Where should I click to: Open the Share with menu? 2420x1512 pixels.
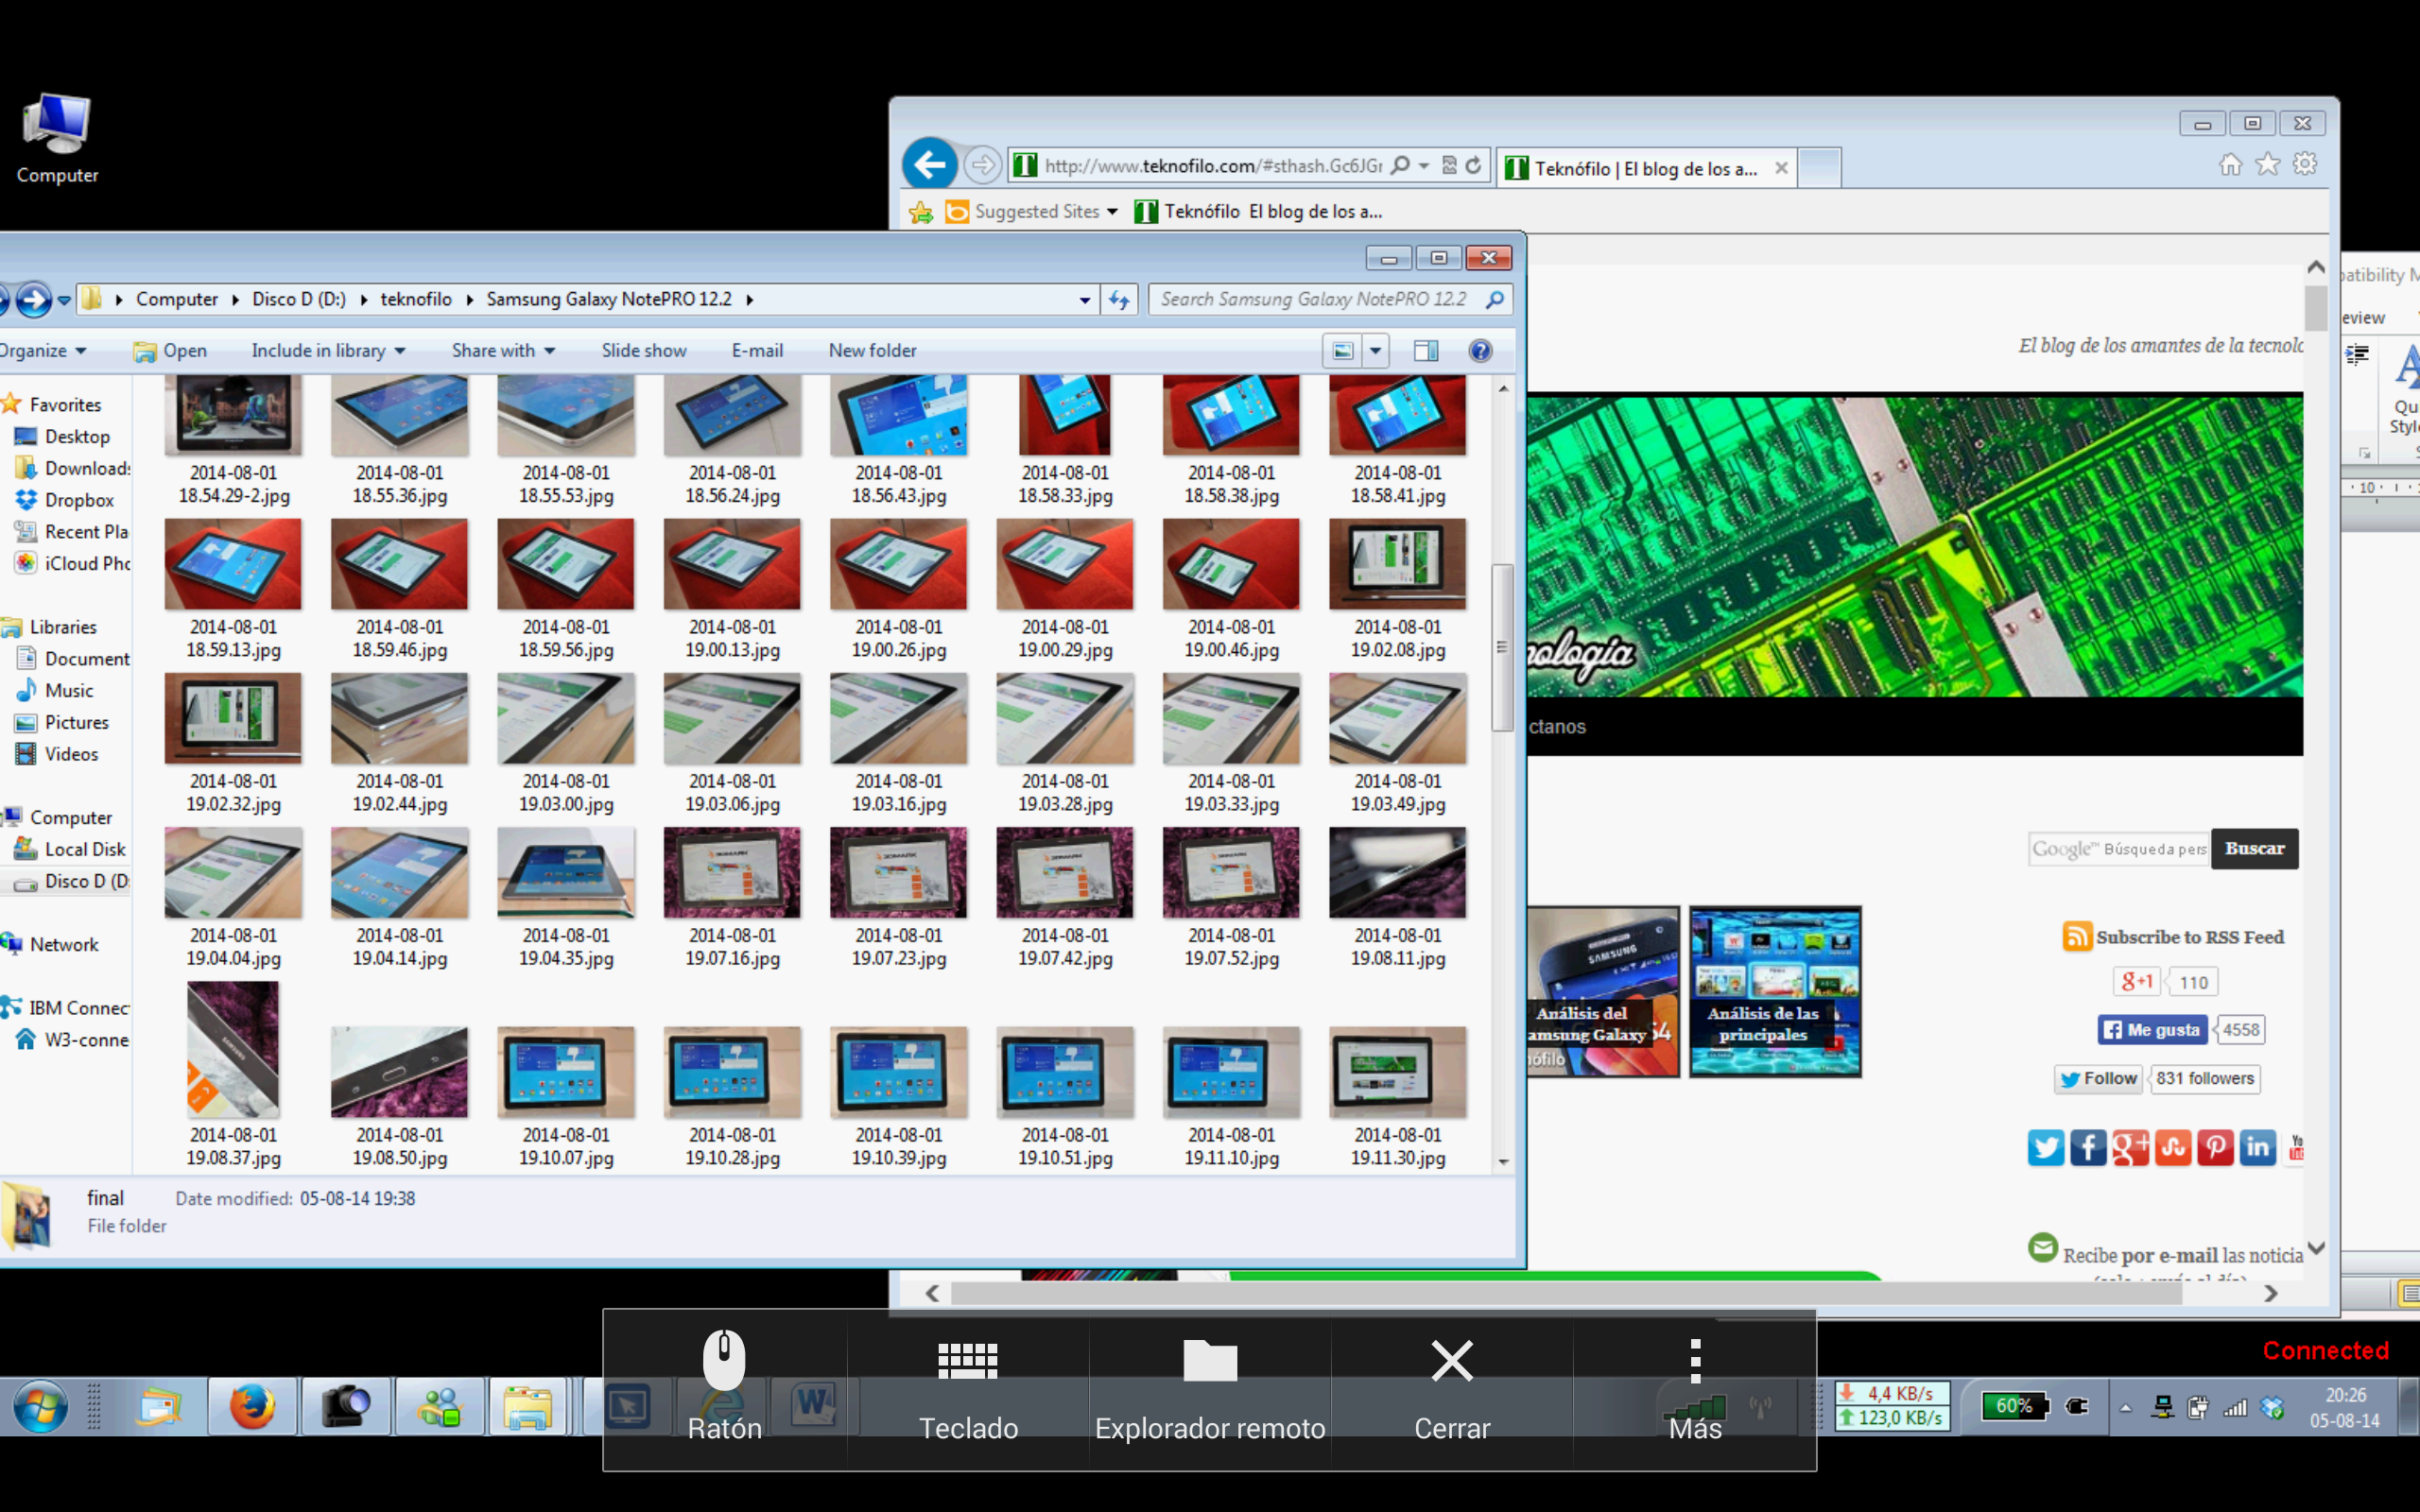click(x=503, y=351)
